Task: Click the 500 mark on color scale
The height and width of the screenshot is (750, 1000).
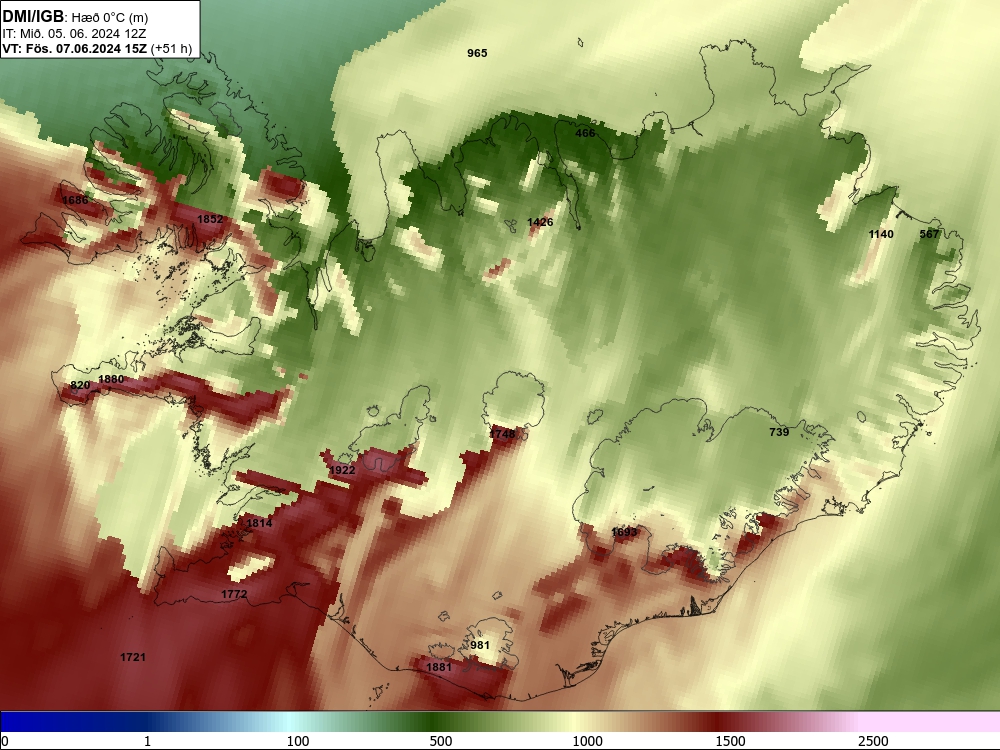Action: coord(441,740)
